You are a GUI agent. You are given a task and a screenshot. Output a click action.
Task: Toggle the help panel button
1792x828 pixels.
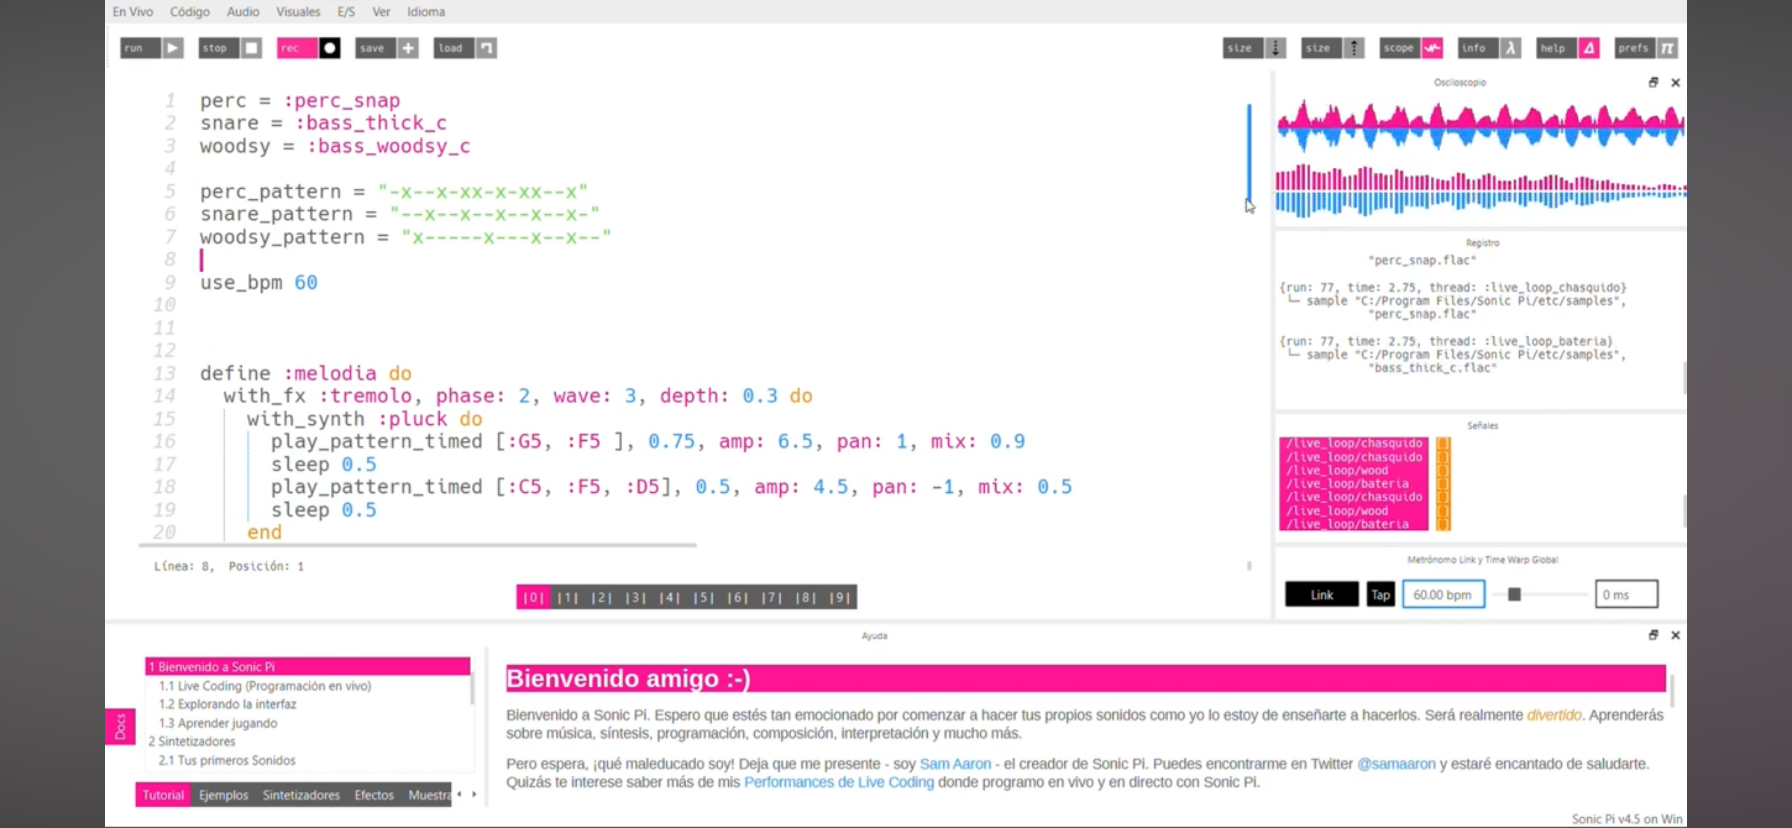[1568, 48]
